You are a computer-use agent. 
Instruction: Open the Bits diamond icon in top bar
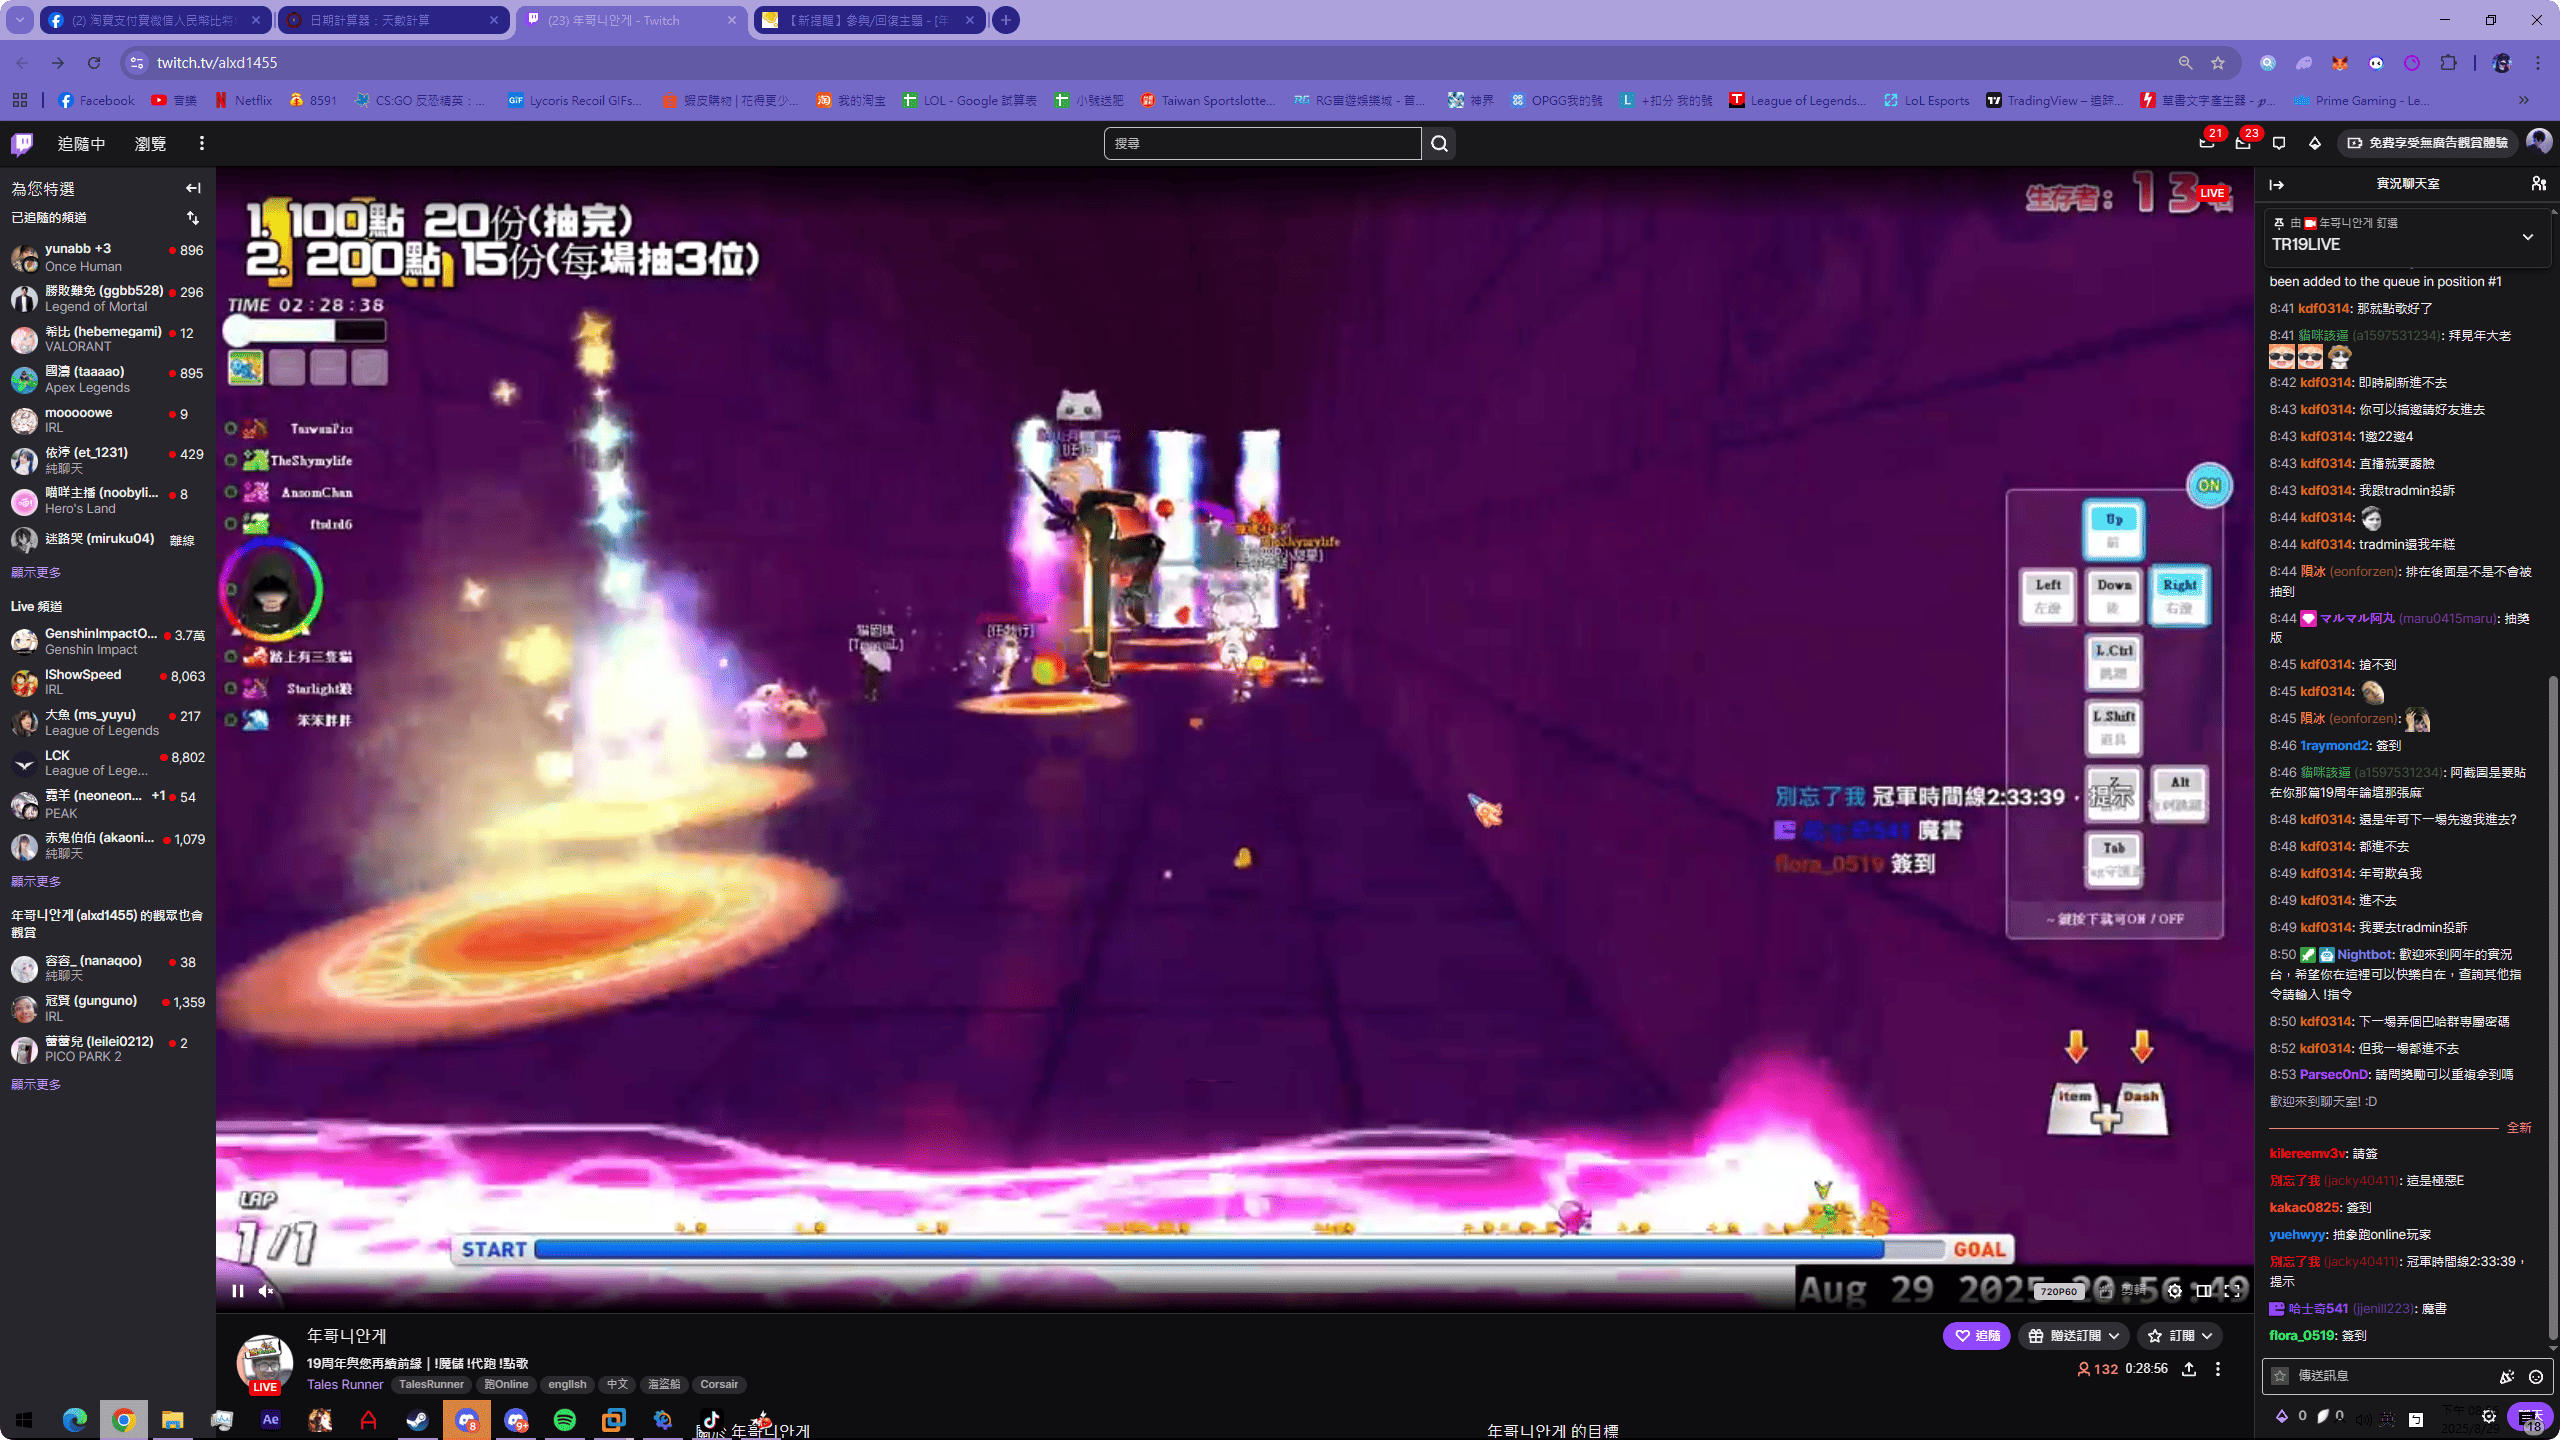pos(2315,144)
